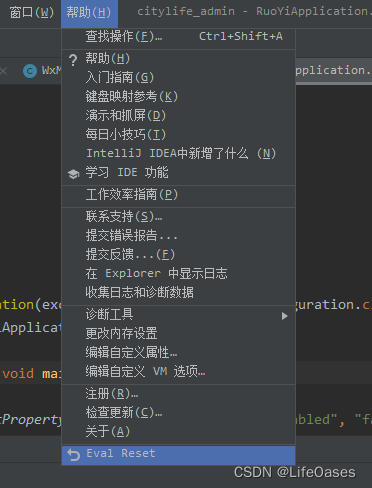Open 更改内存设置 memory settings

[178, 334]
